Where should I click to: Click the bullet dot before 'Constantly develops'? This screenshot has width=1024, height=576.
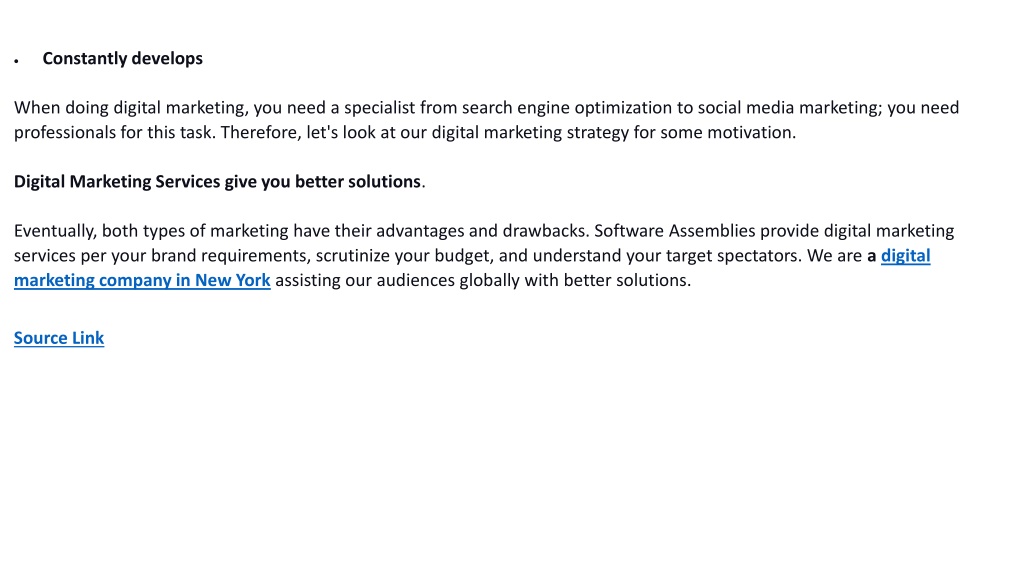point(16,61)
